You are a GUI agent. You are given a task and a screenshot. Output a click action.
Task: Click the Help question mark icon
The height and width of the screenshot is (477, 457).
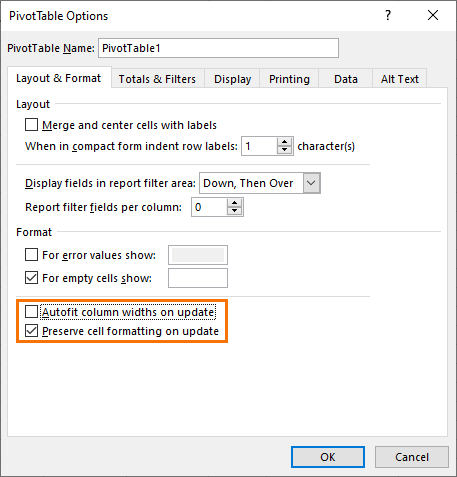tap(388, 15)
